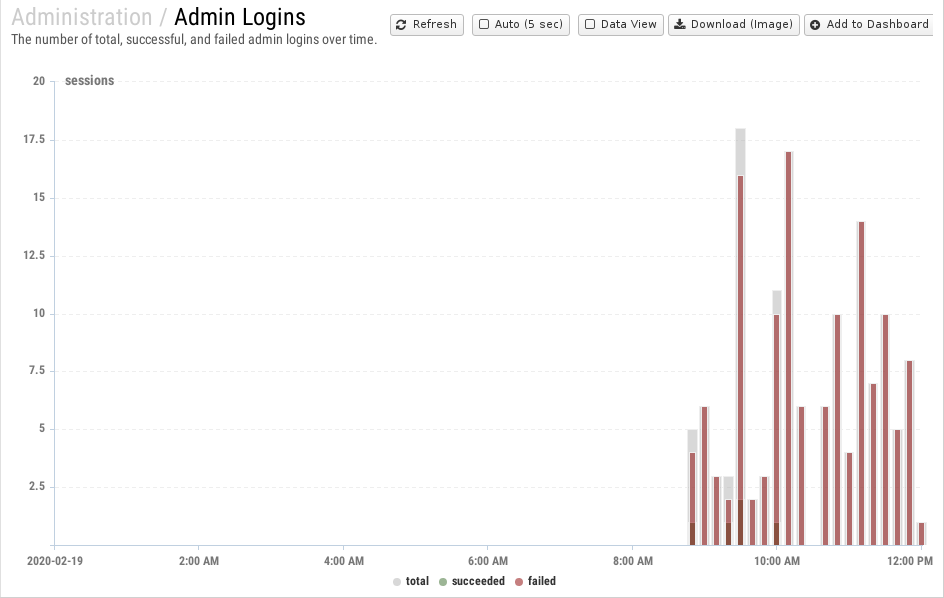Click the bar reaching 14 sessions
The height and width of the screenshot is (598, 944).
click(x=861, y=385)
